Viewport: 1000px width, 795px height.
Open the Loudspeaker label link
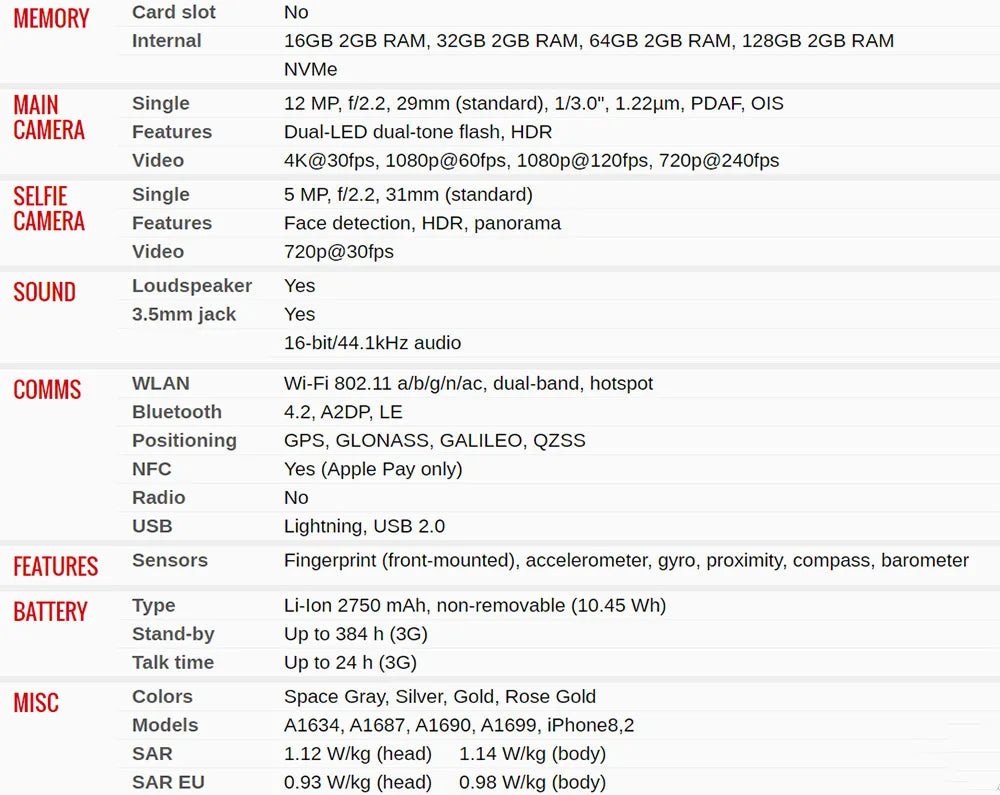(x=192, y=286)
